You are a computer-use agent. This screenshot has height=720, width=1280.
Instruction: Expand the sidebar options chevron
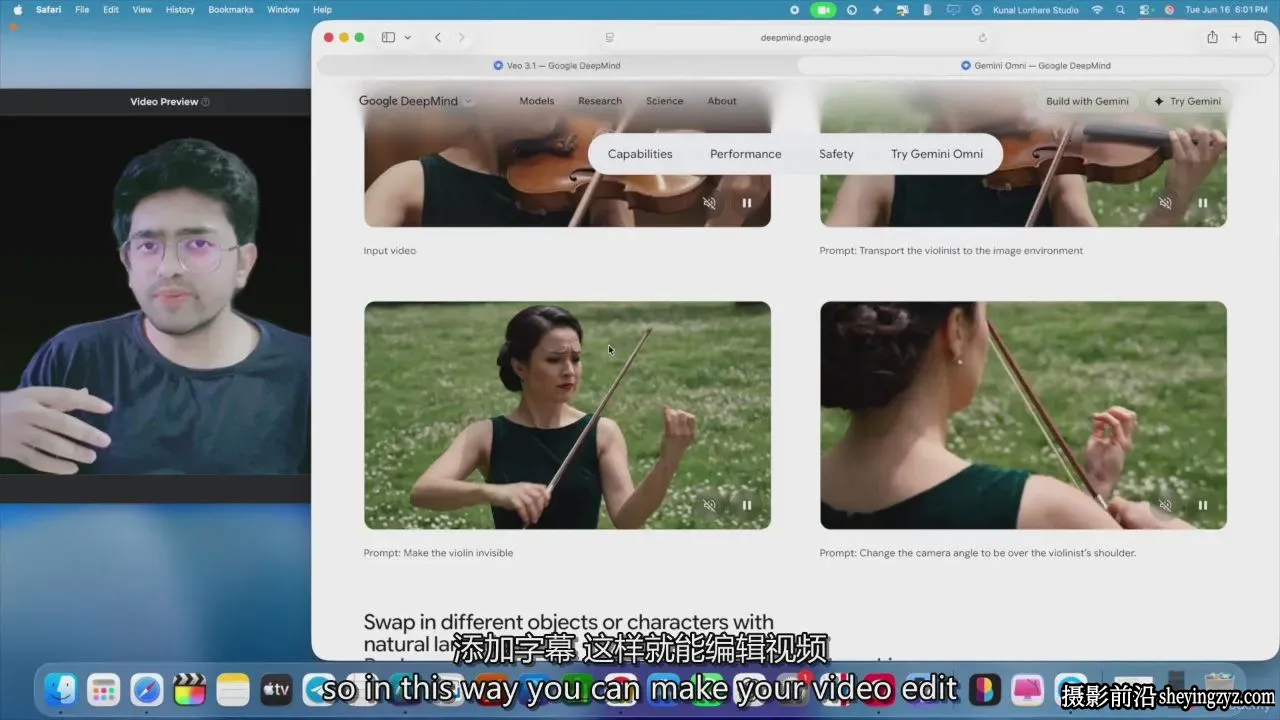click(407, 38)
